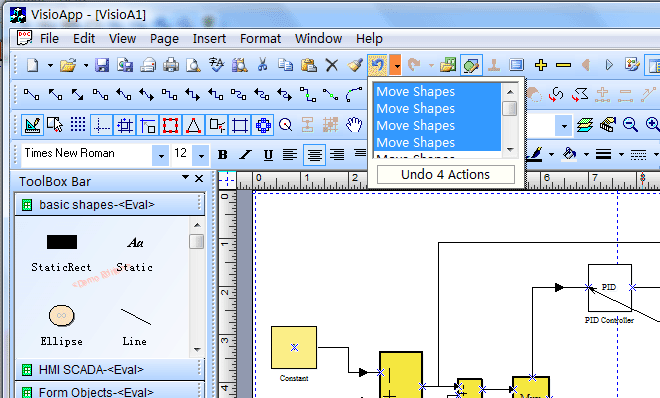Open the font name dropdown
660x398 pixels.
point(161,156)
